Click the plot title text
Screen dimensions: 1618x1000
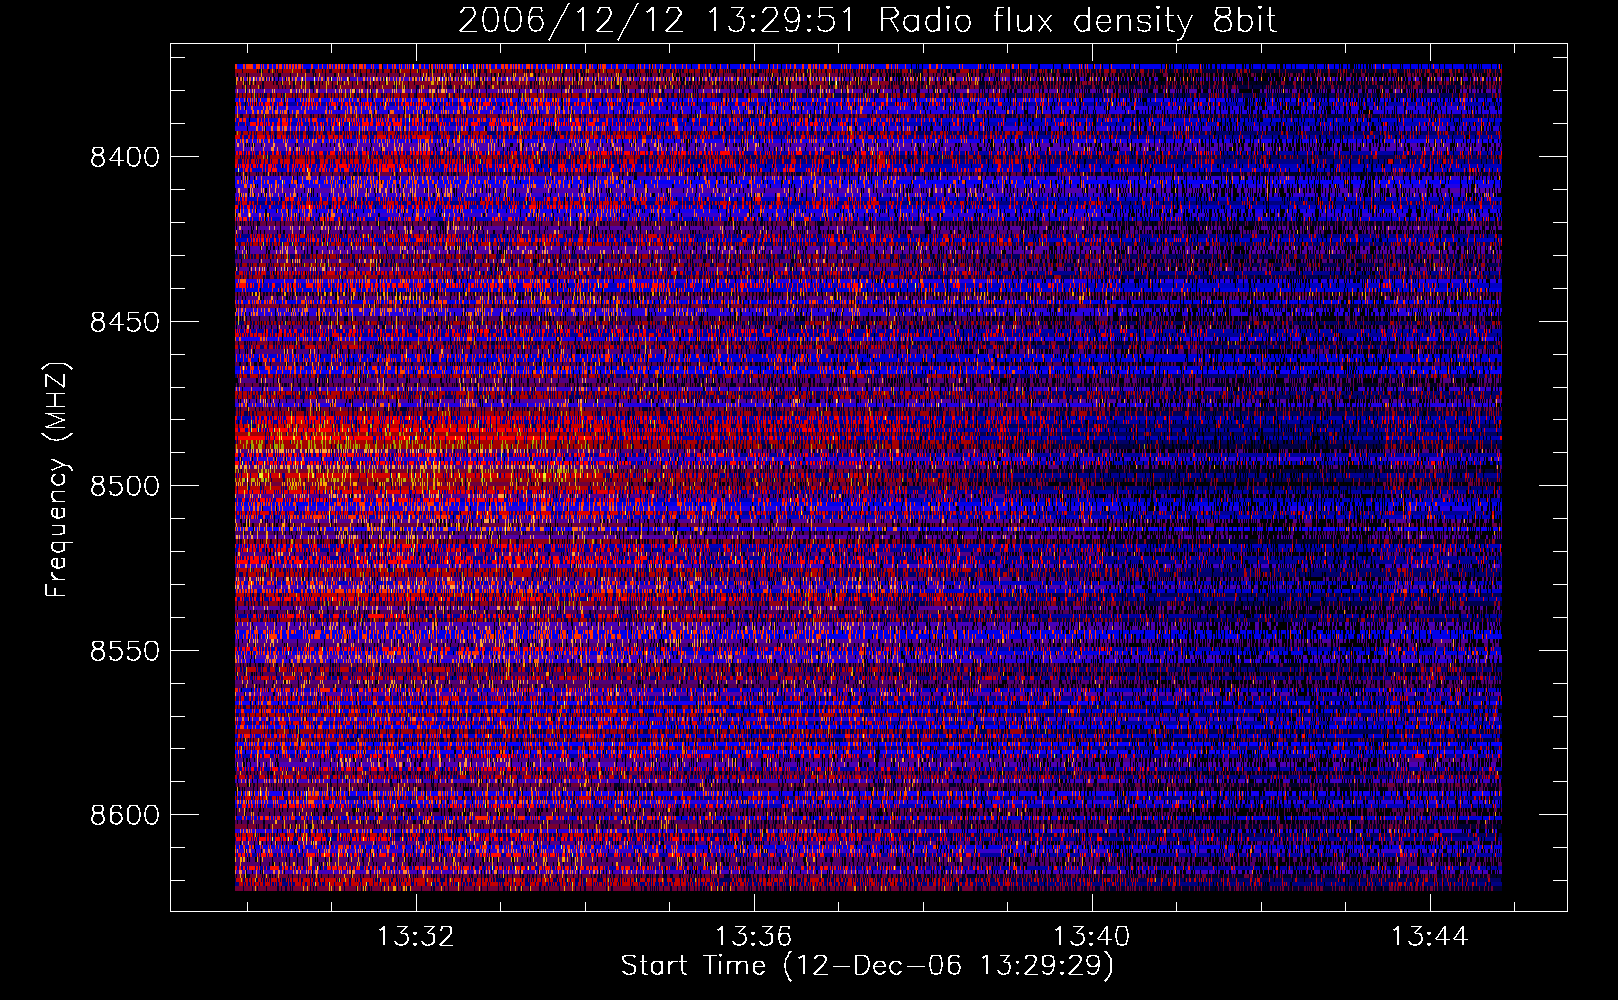(x=867, y=20)
